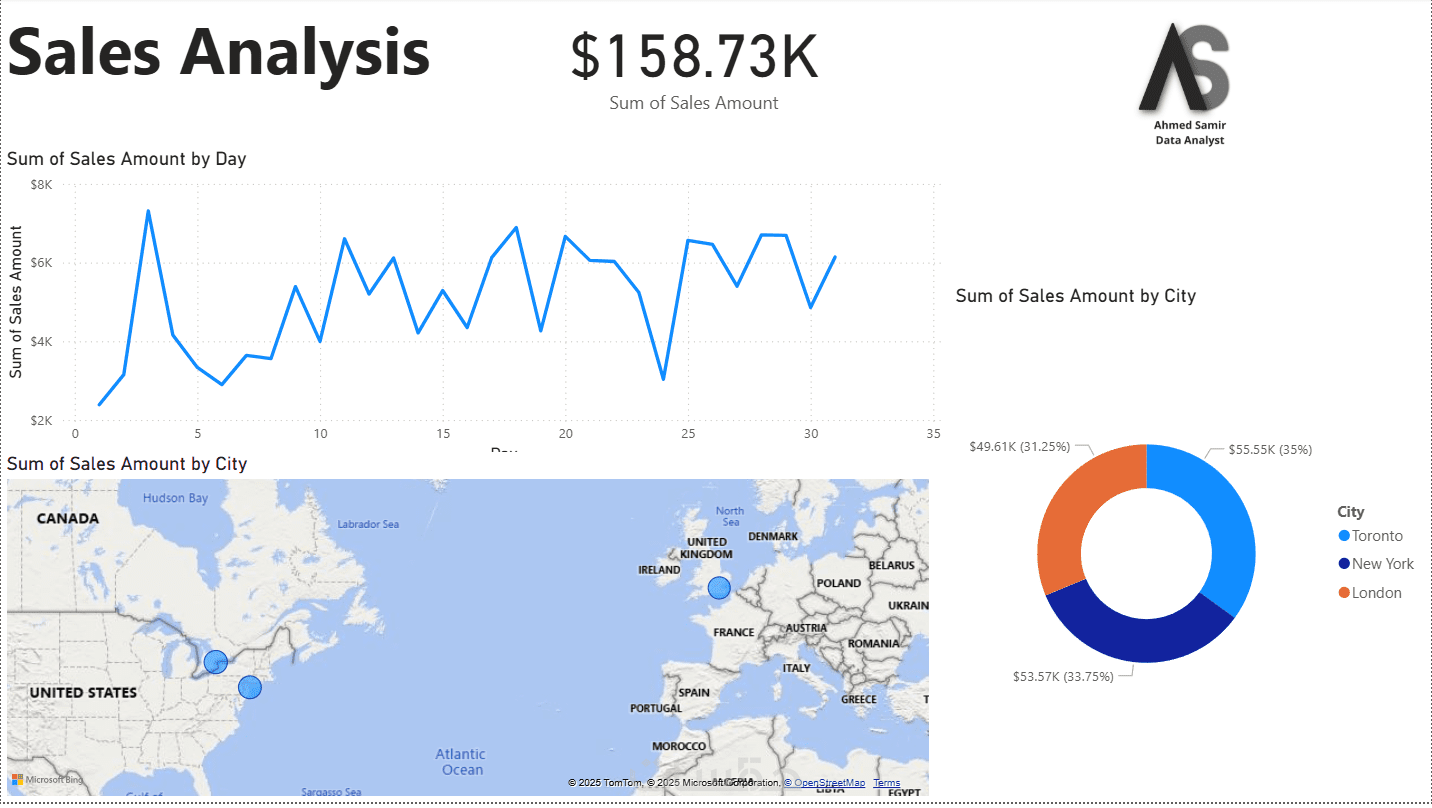Viewport: 1432px width, 808px height.
Task: Click the Microsoft Bing logo on map
Action: tap(46, 779)
